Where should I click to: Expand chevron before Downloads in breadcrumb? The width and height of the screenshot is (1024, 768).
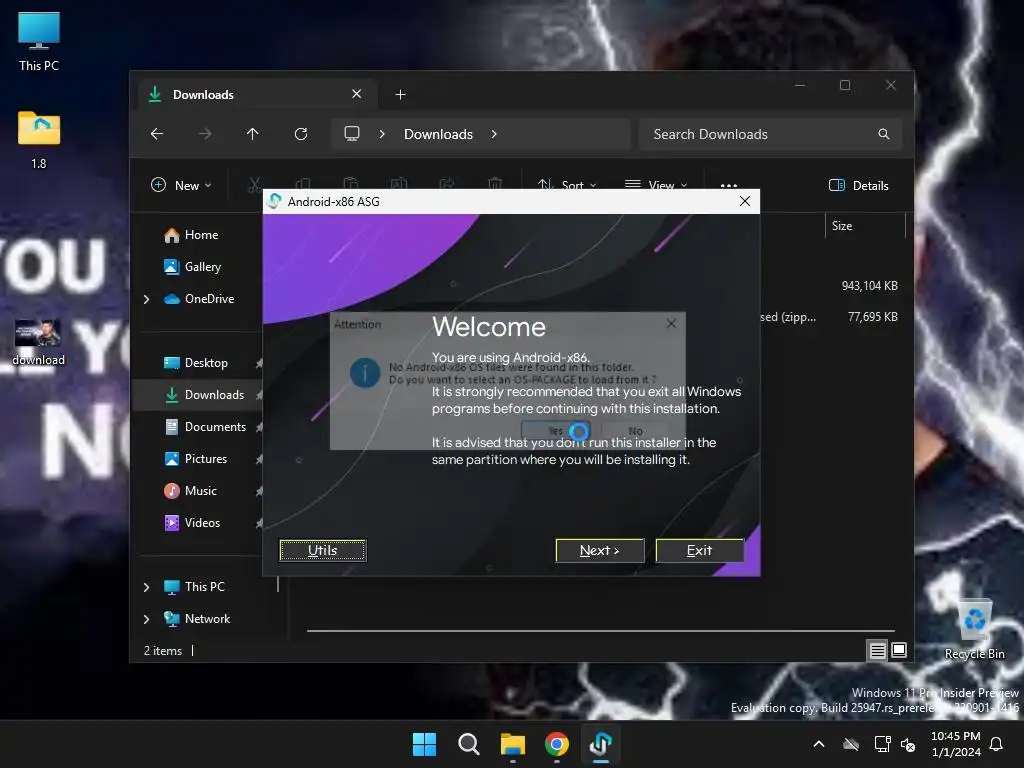click(382, 134)
